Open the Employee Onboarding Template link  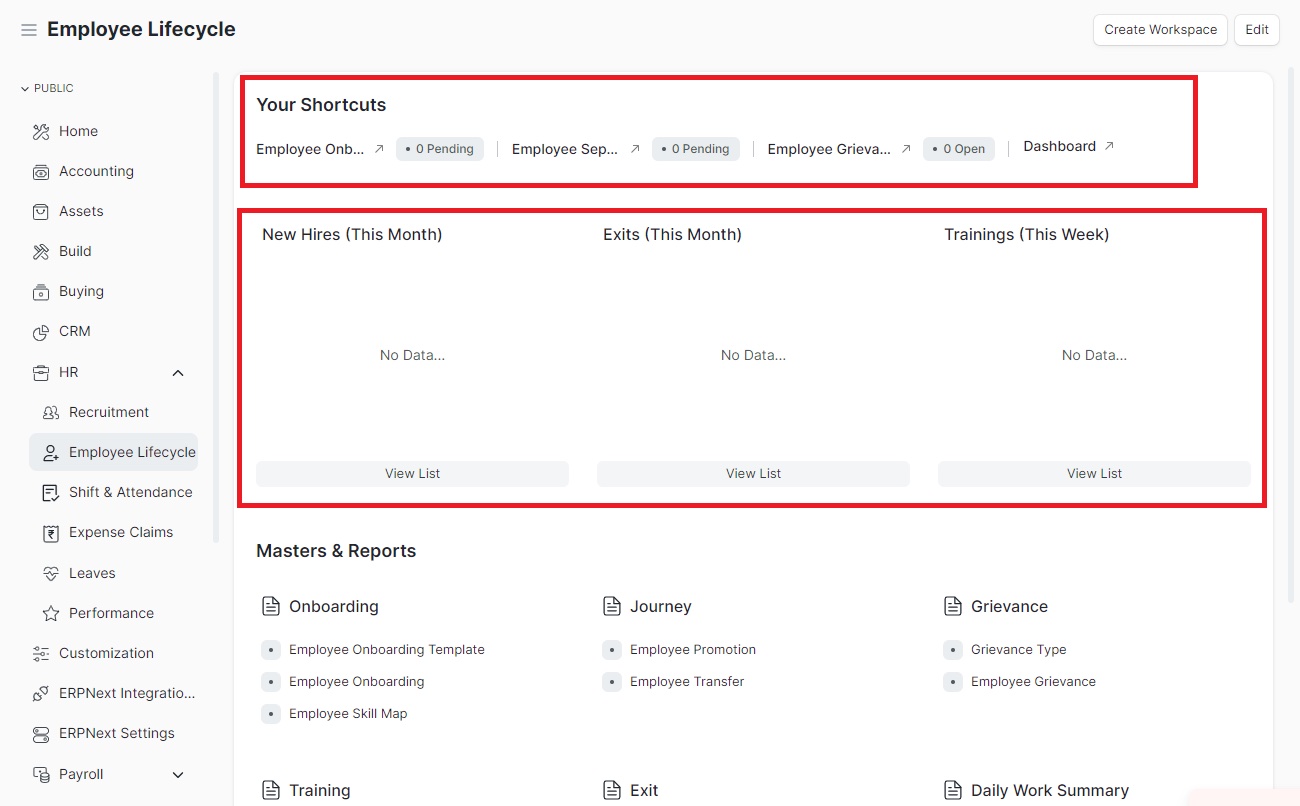click(x=386, y=649)
